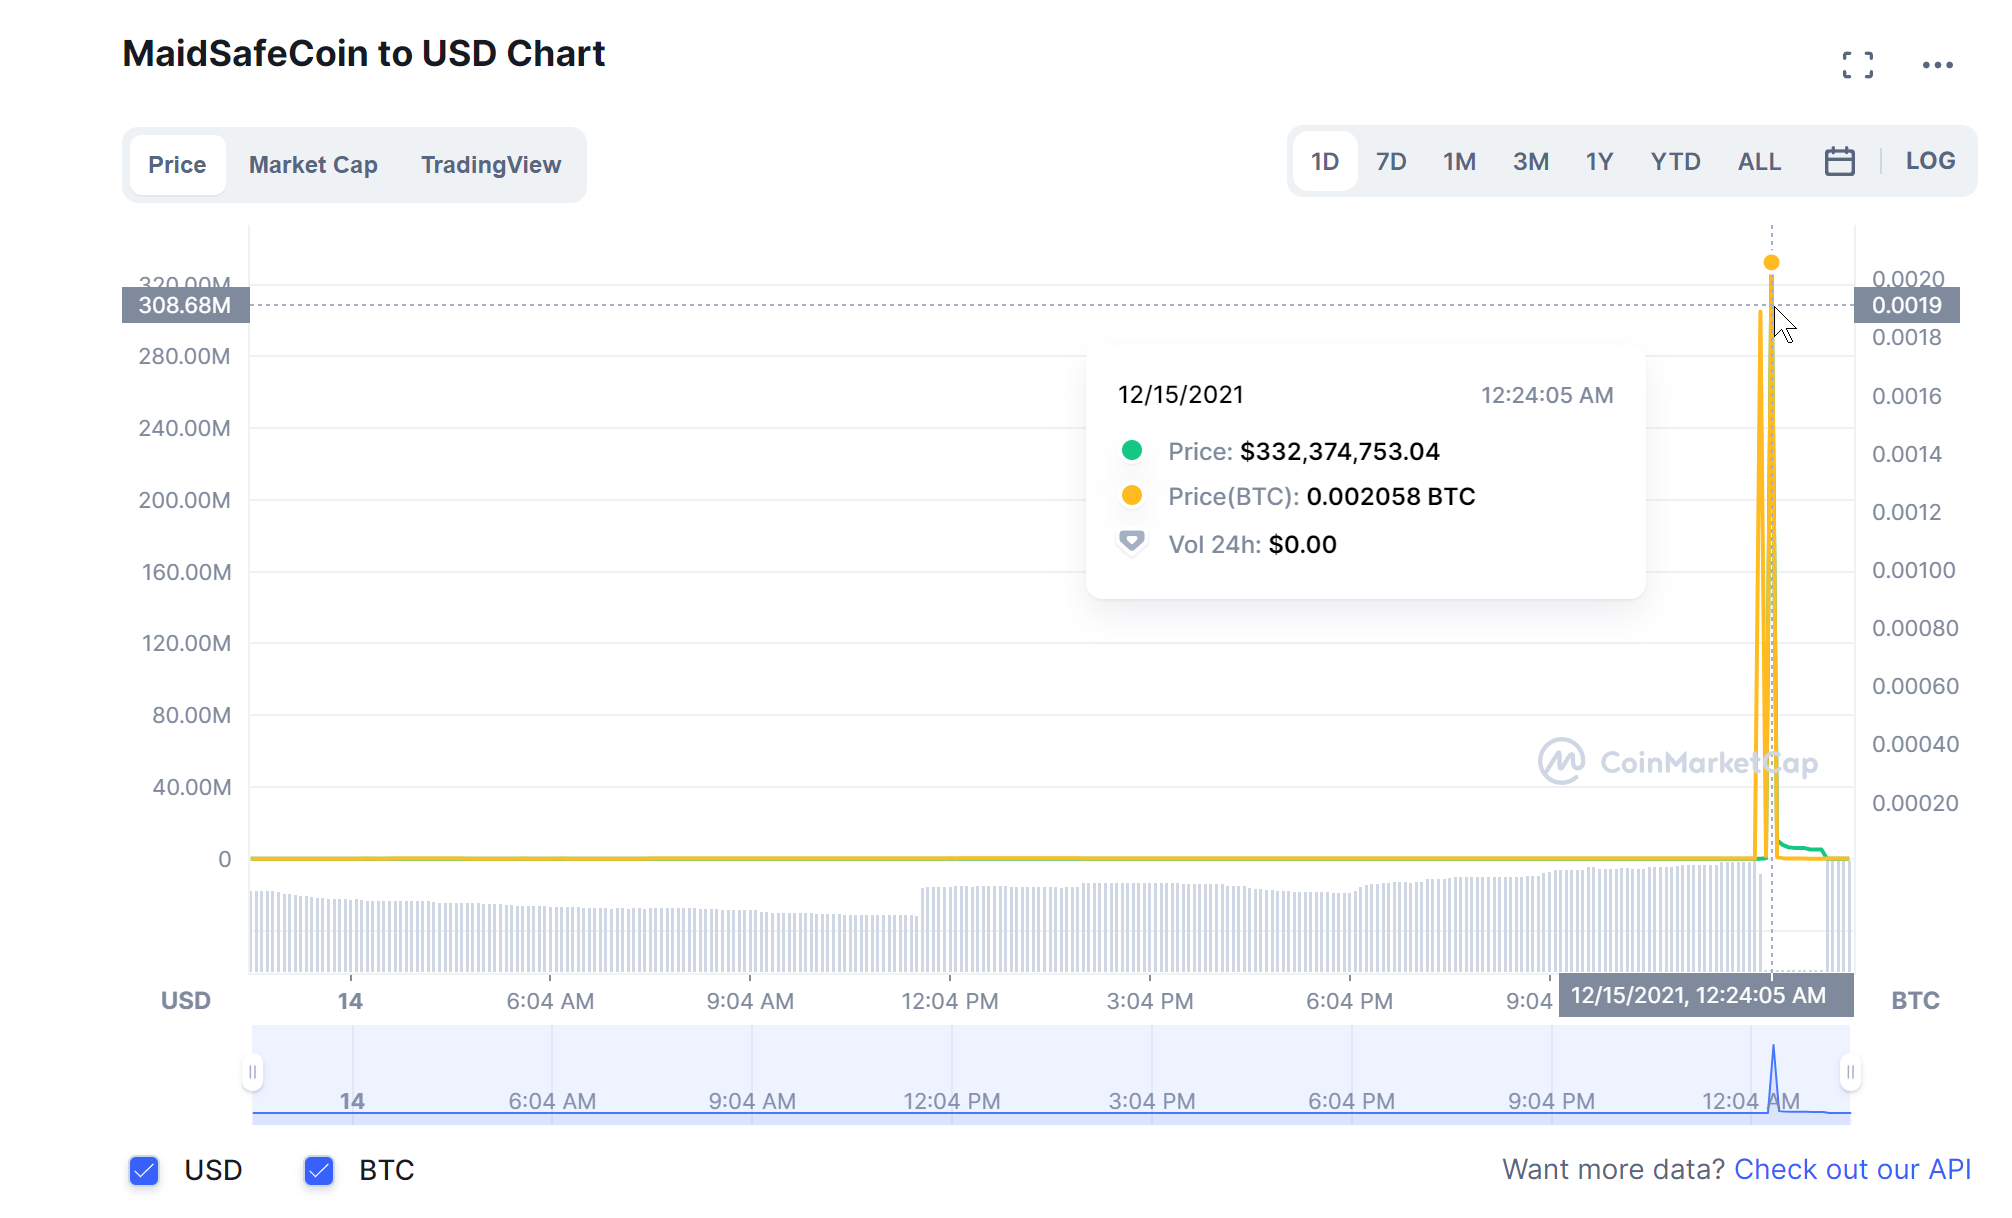Enable LOG scale toggle
The image size is (2012, 1218).
[1929, 161]
